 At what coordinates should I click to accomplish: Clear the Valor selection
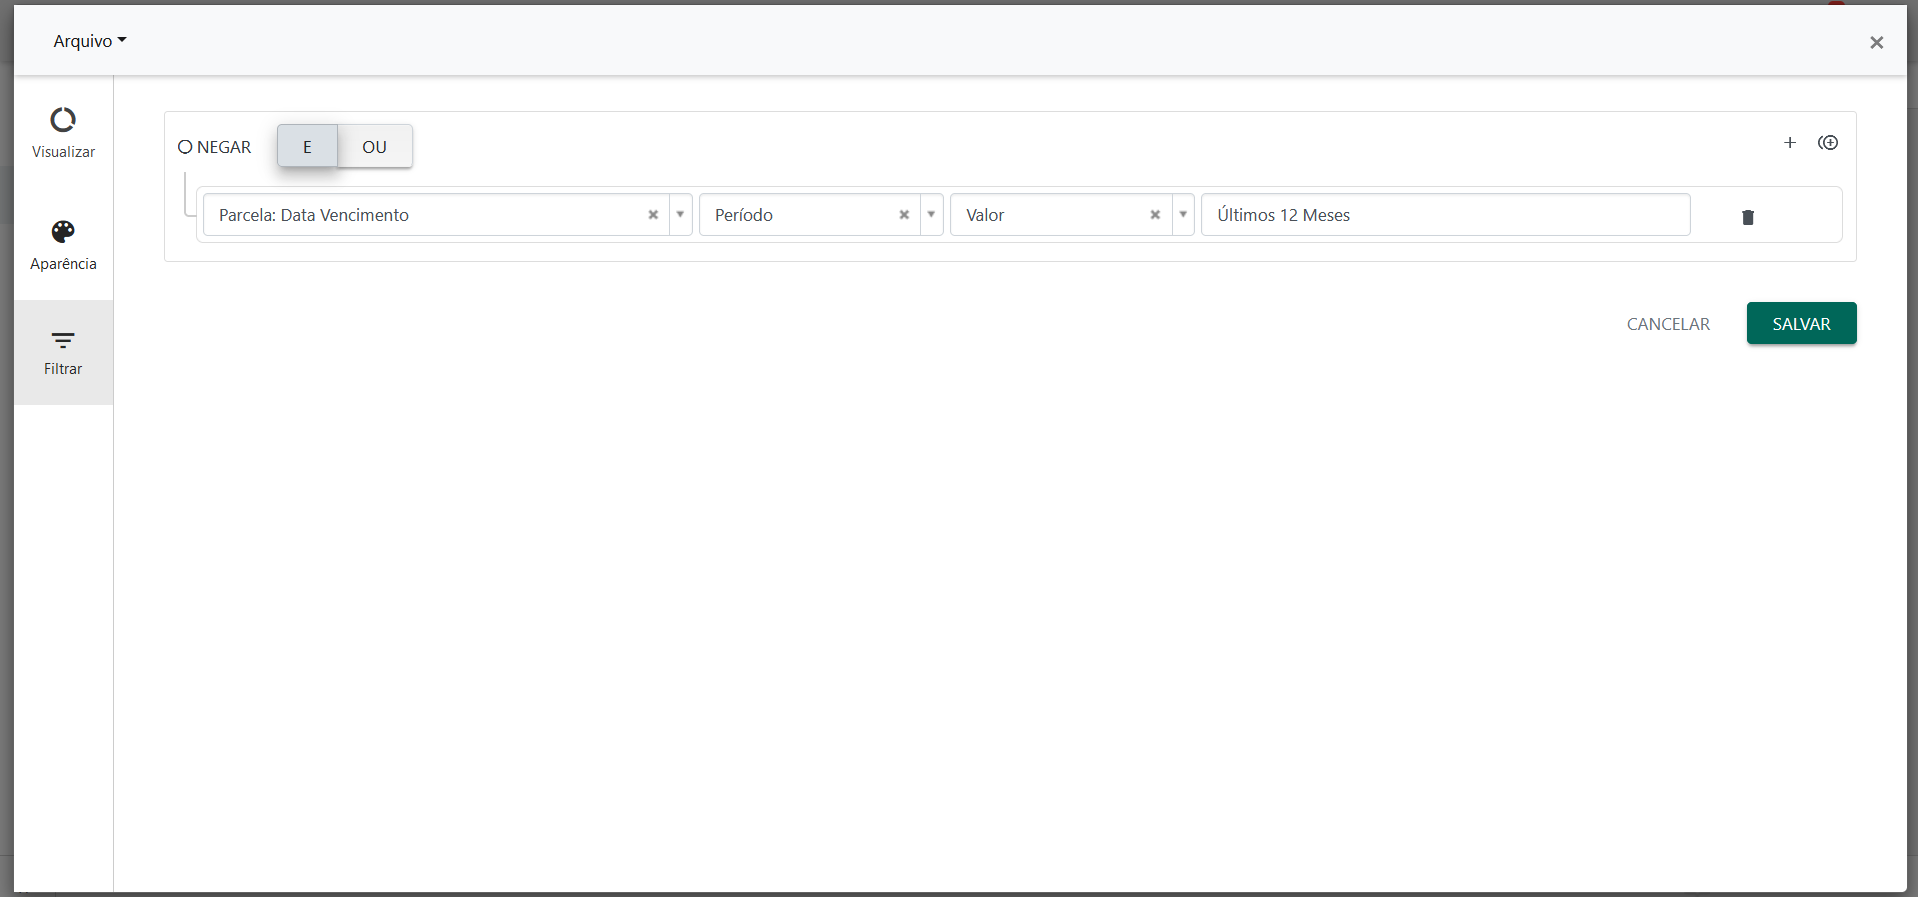click(x=1155, y=215)
